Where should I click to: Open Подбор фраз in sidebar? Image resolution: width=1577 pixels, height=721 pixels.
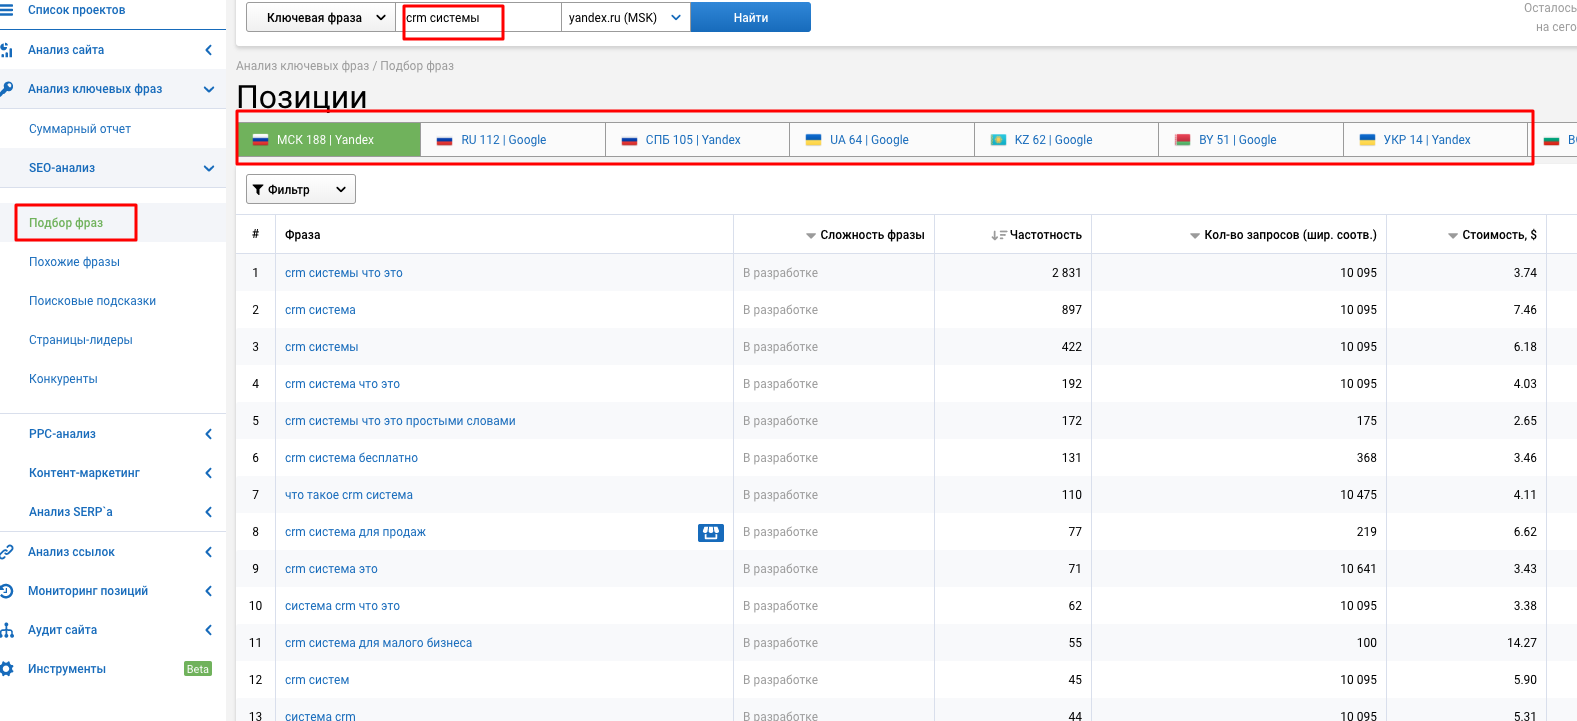[66, 223]
